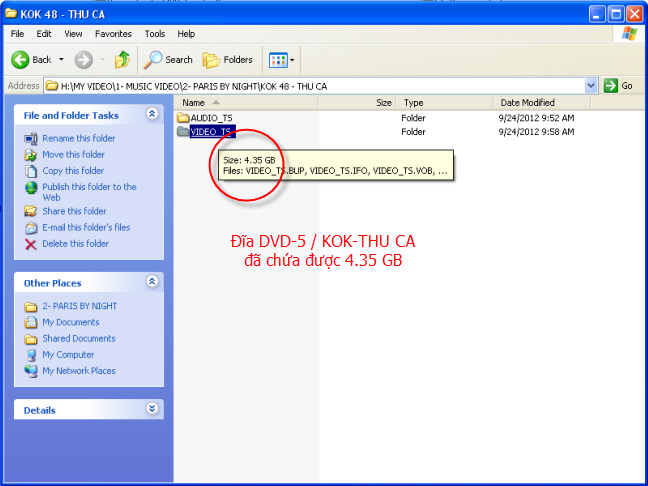This screenshot has height=486, width=648.
Task: Click Rename this folder link
Action: (x=79, y=138)
